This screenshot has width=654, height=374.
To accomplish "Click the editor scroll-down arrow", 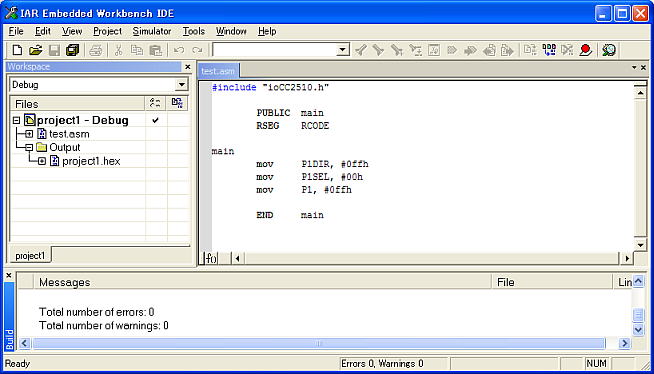I will tap(640, 245).
